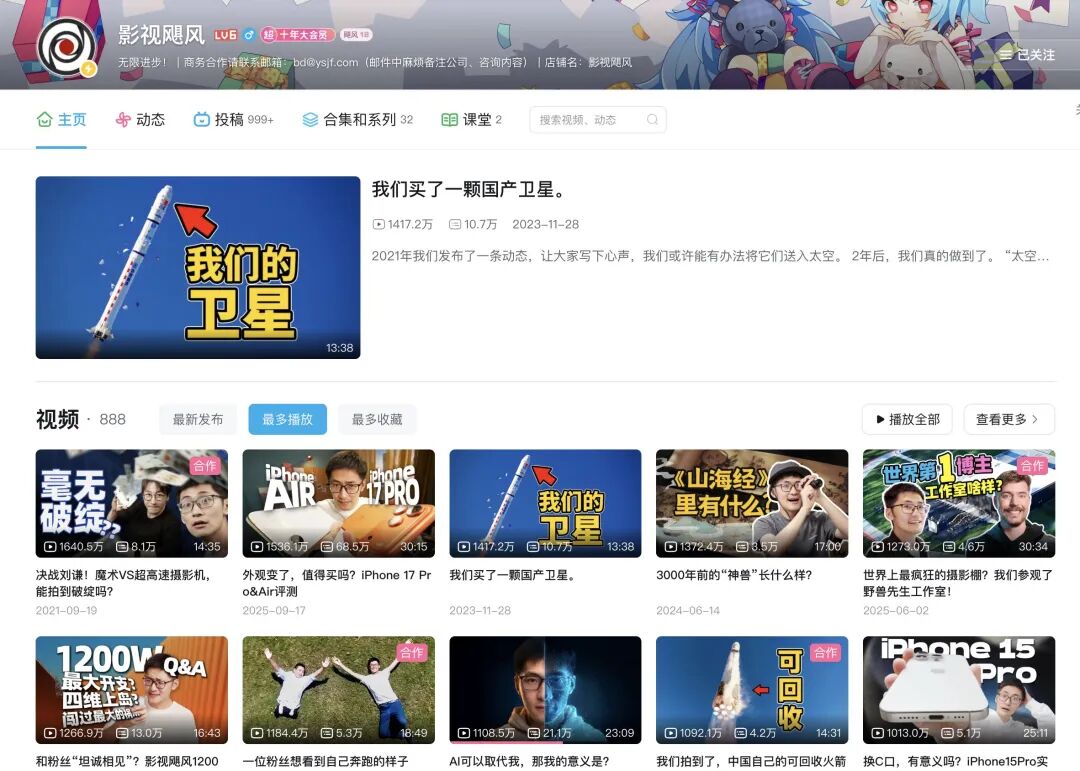Open the pinned video titled 我们买了一颗国产卫星

tap(197, 267)
